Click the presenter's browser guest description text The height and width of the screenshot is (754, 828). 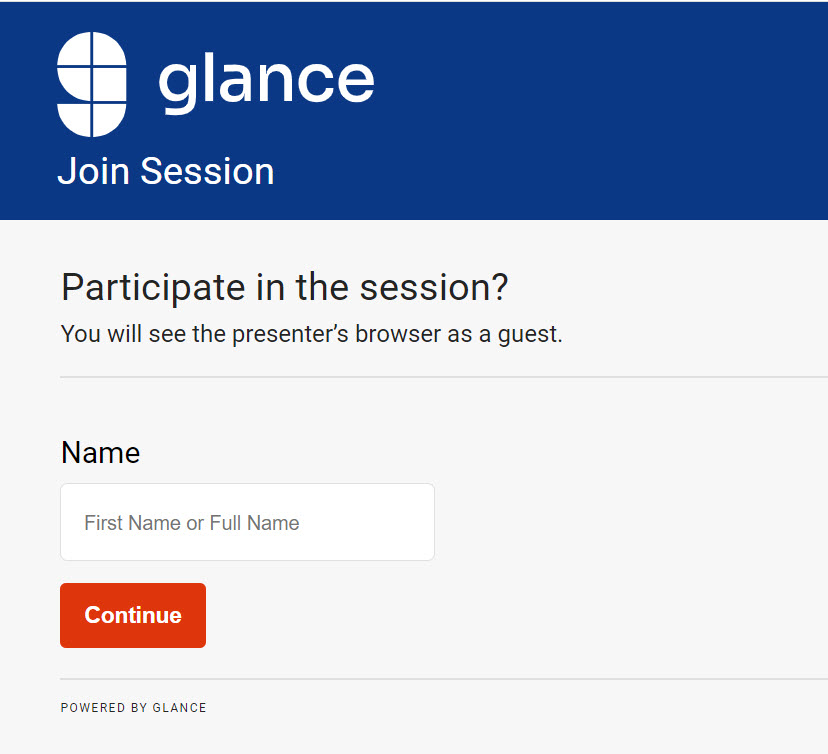[312, 334]
